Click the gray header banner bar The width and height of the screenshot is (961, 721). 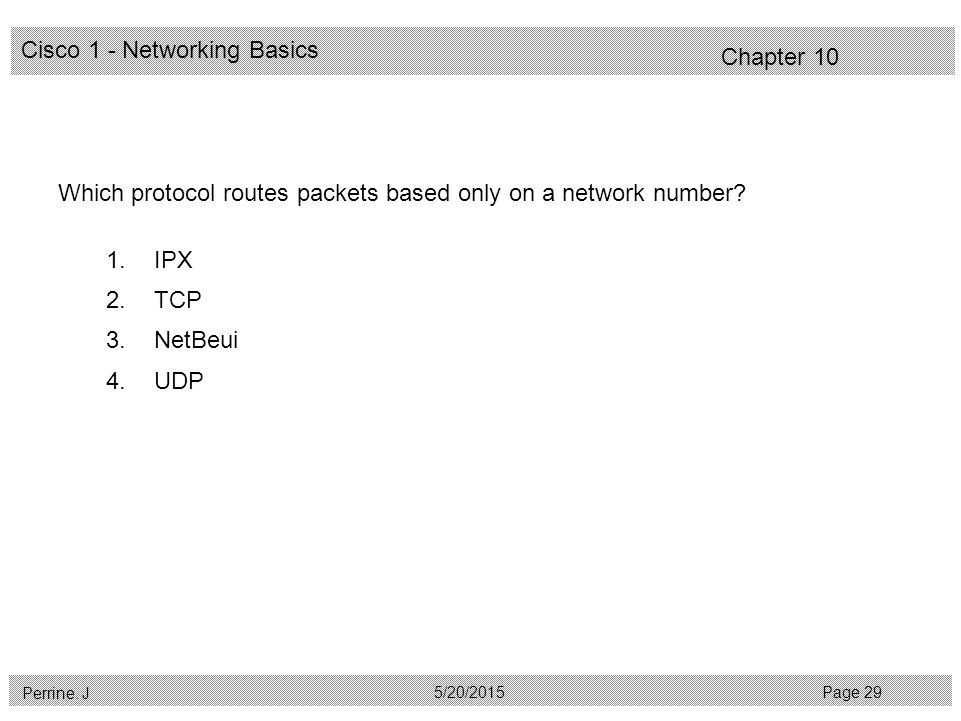[x=482, y=51]
